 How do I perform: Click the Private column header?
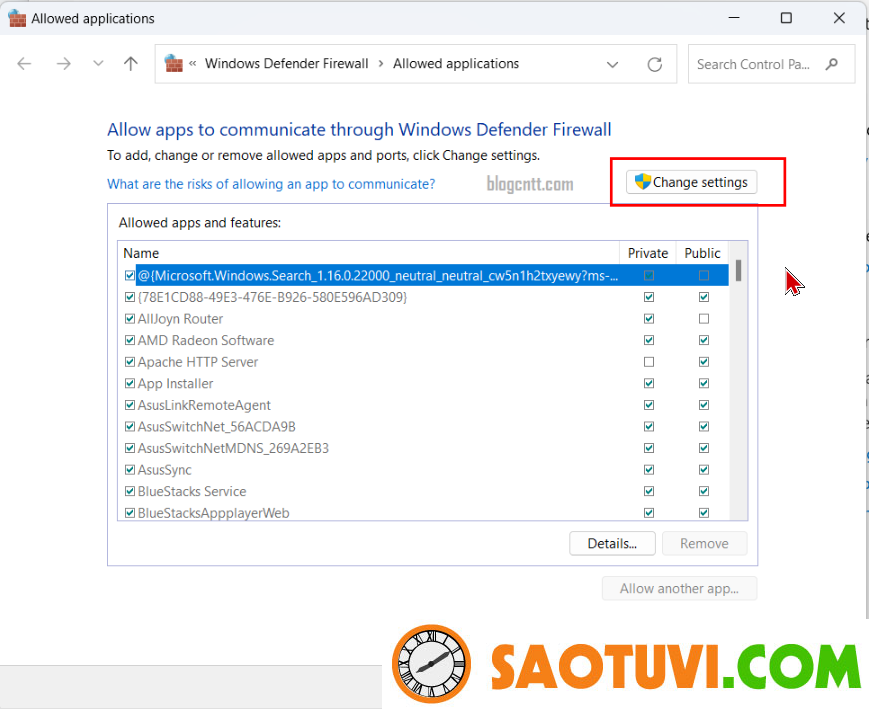click(x=648, y=253)
